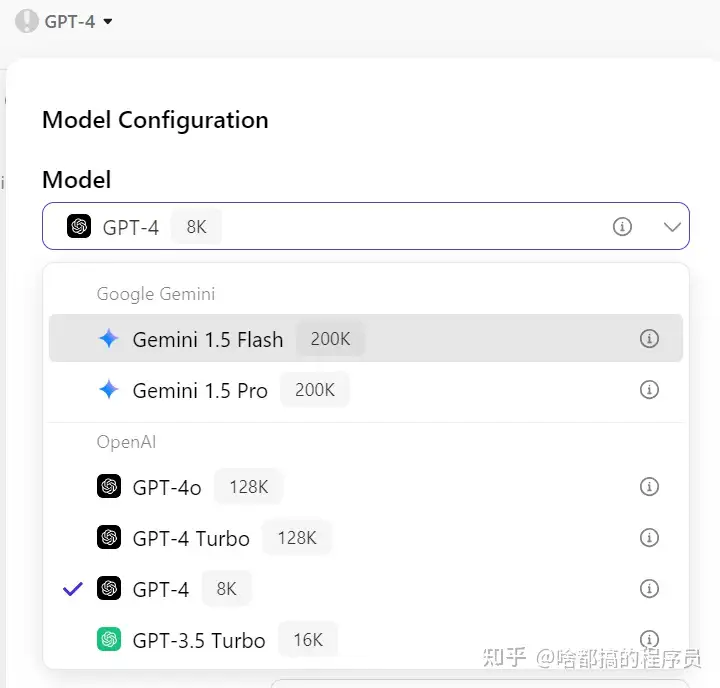
Task: Click the purple checkmark next to GPT-4
Action: tap(72, 589)
